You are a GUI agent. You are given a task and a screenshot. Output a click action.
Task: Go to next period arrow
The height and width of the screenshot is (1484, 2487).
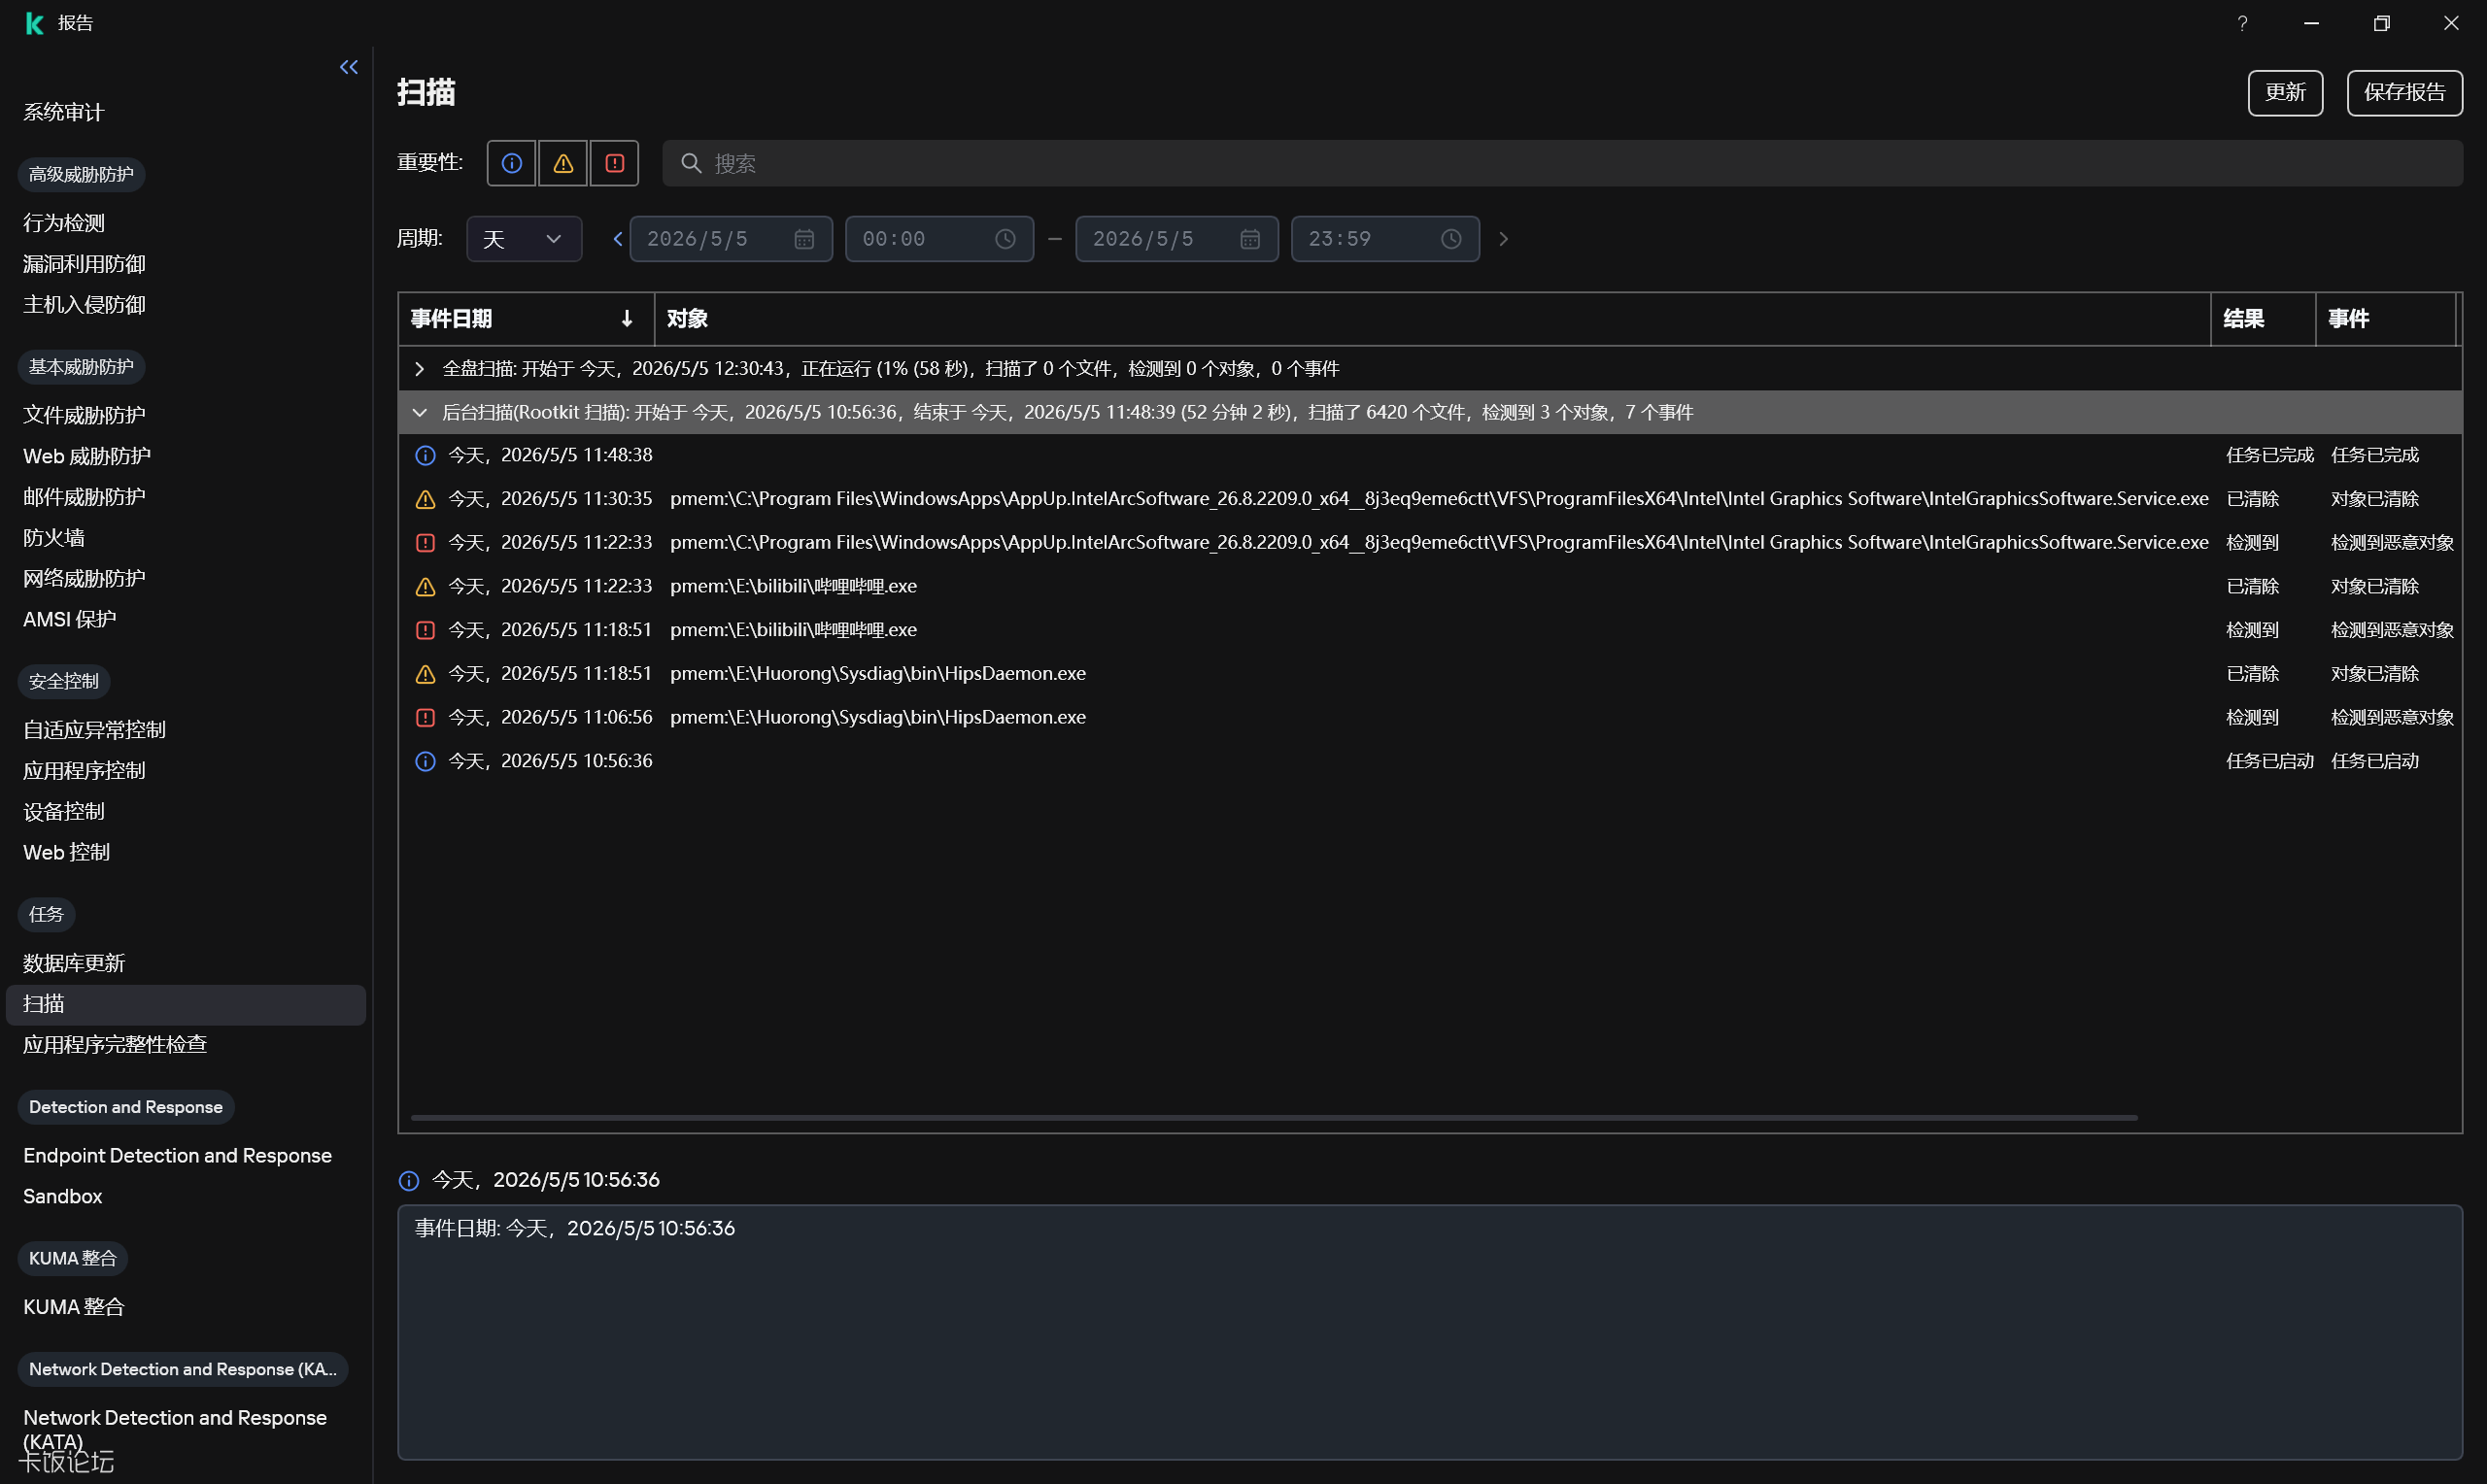[x=1503, y=239]
